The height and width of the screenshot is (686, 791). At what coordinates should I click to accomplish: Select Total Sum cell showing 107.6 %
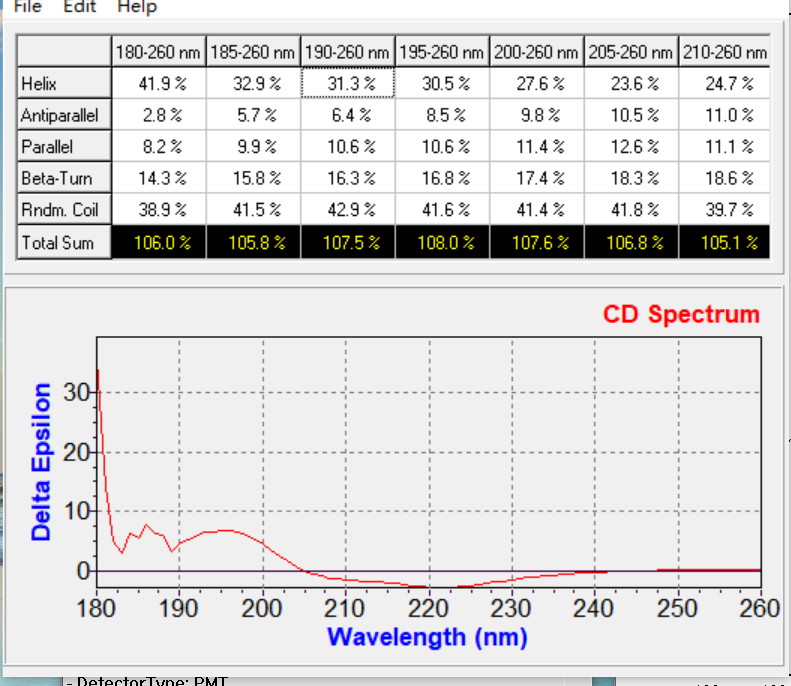(537, 242)
